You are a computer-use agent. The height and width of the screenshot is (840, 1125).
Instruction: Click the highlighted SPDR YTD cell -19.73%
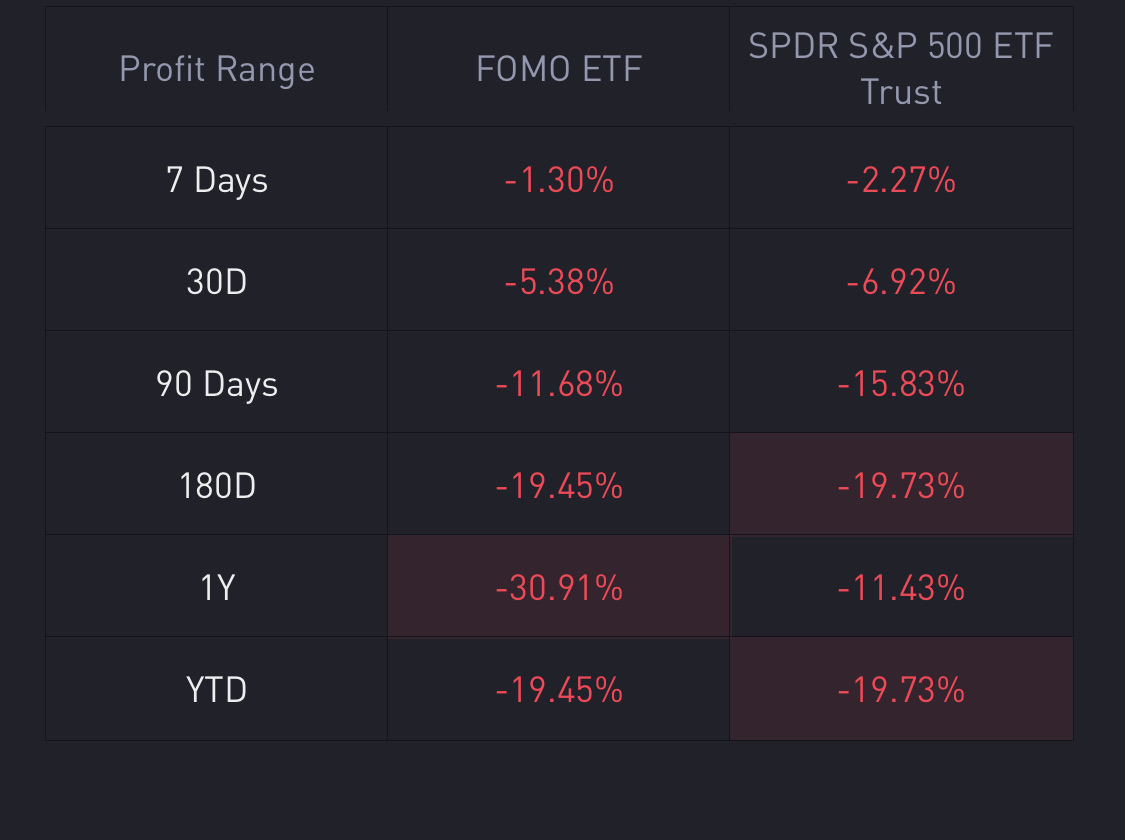[901, 690]
